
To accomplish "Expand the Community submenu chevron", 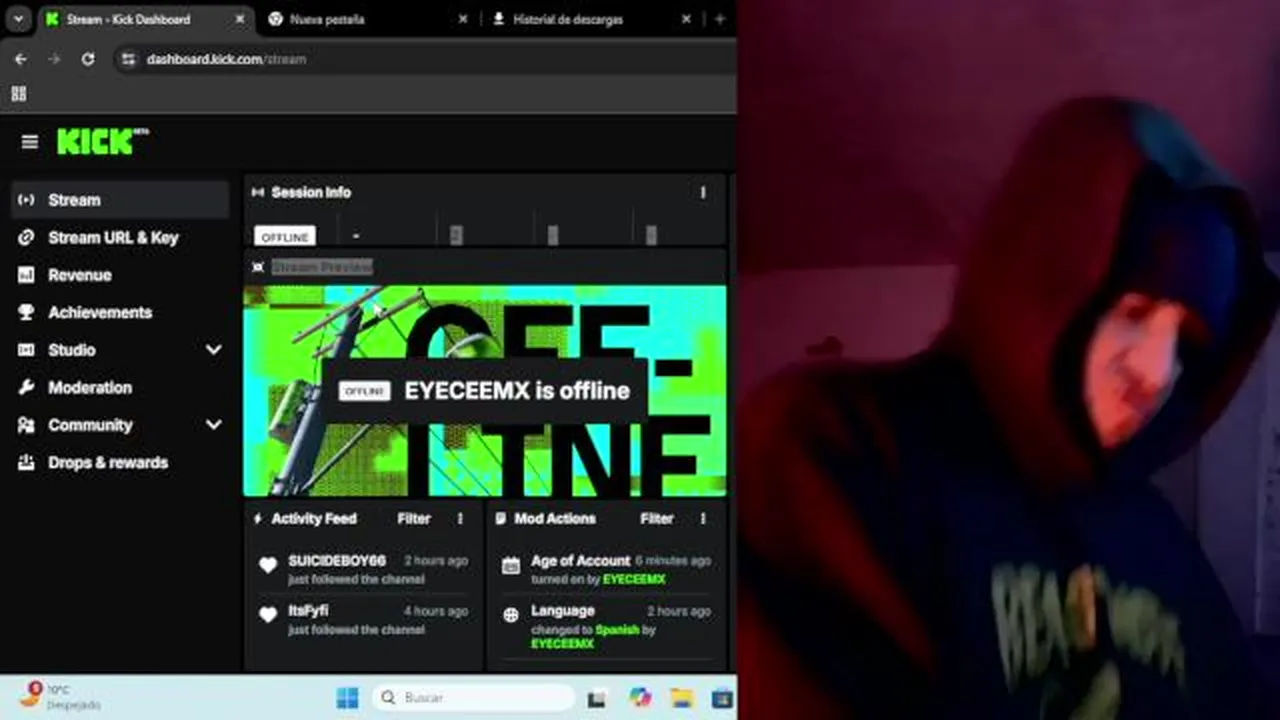I will click(213, 425).
